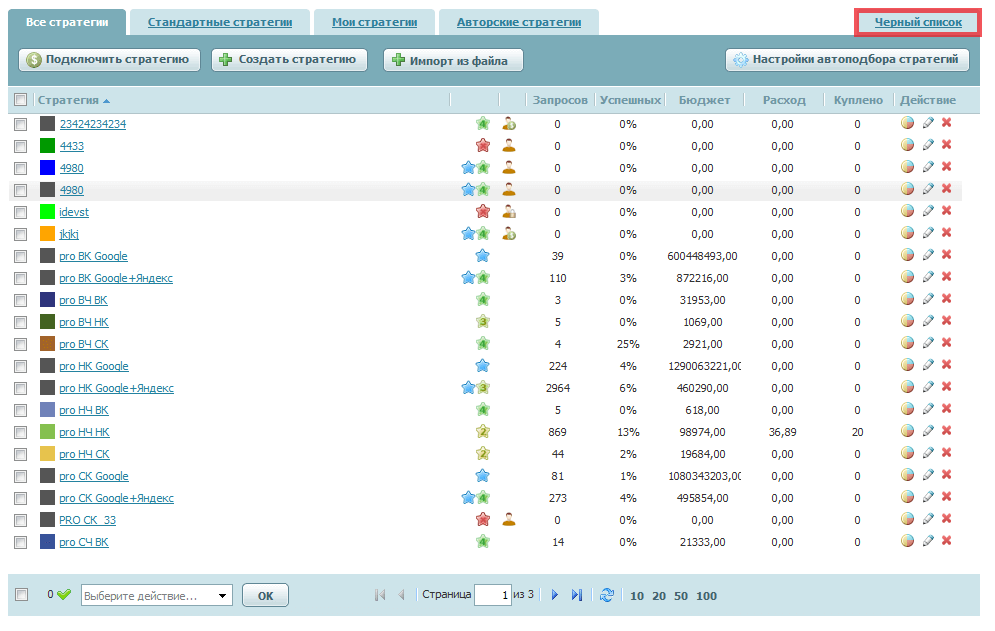
Task: Click the orange color swatch beside "jkjkj"
Action: [x=48, y=234]
